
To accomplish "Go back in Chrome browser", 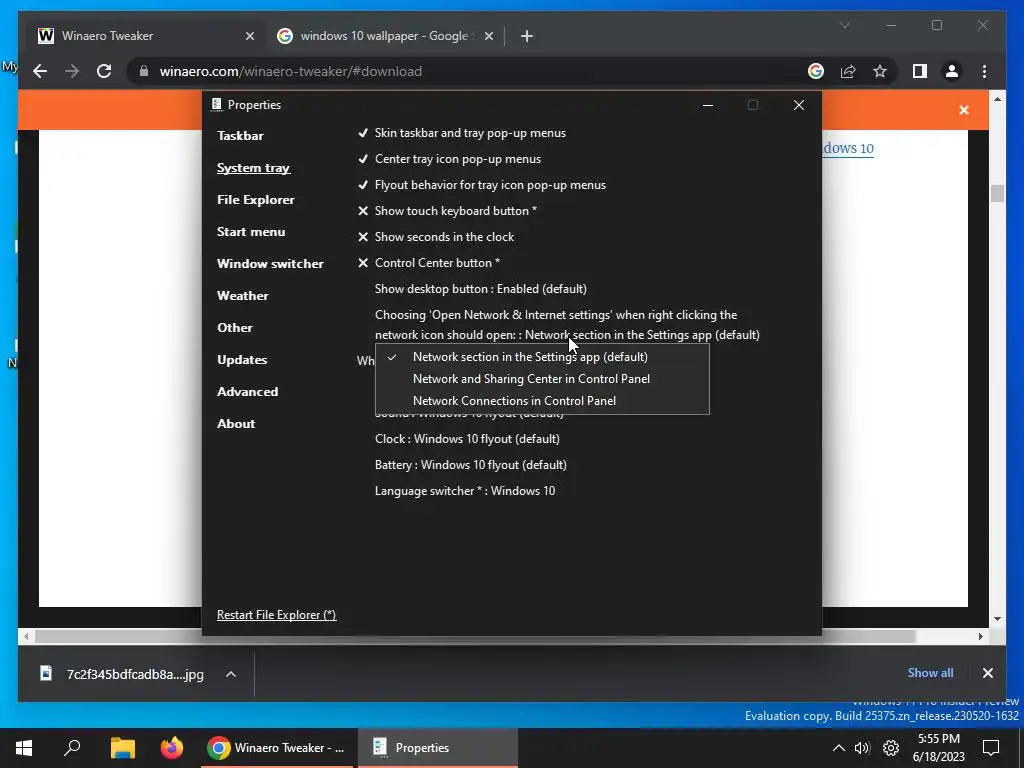I will point(40,71).
